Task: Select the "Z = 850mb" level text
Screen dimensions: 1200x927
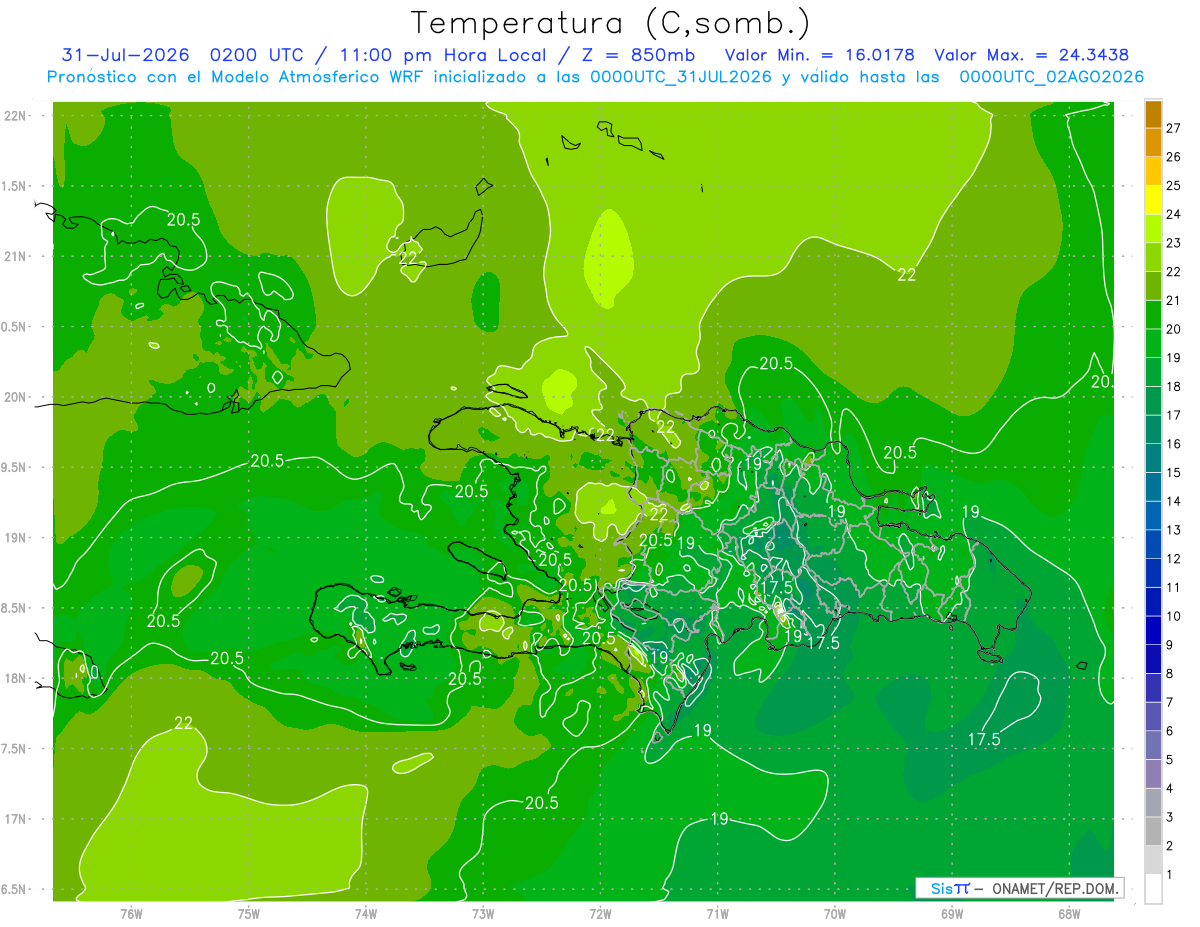Action: pos(638,55)
